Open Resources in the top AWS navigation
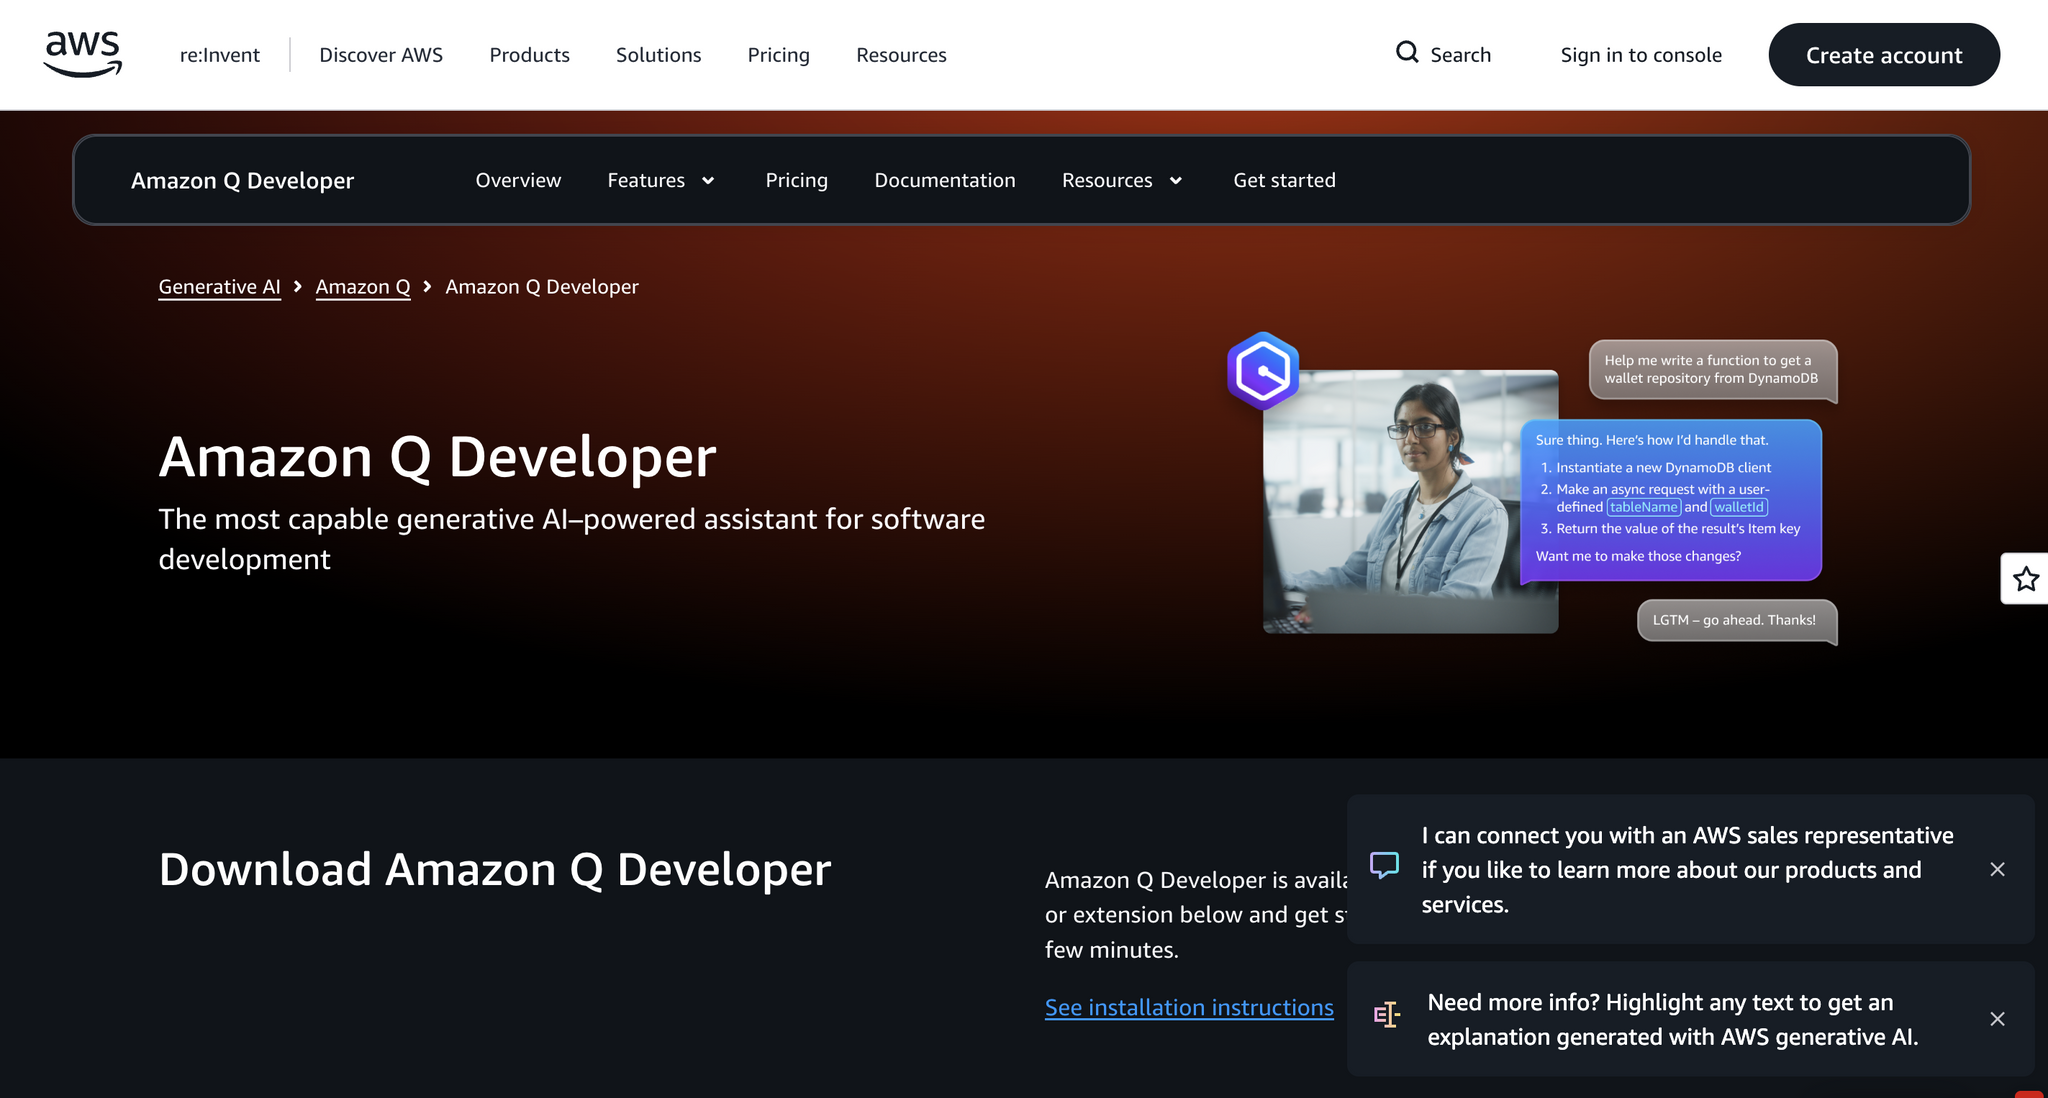The image size is (2048, 1098). pyautogui.click(x=901, y=55)
